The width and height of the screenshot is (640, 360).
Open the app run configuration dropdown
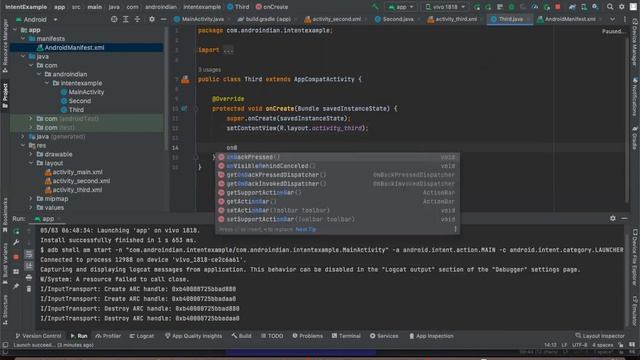pos(401,7)
